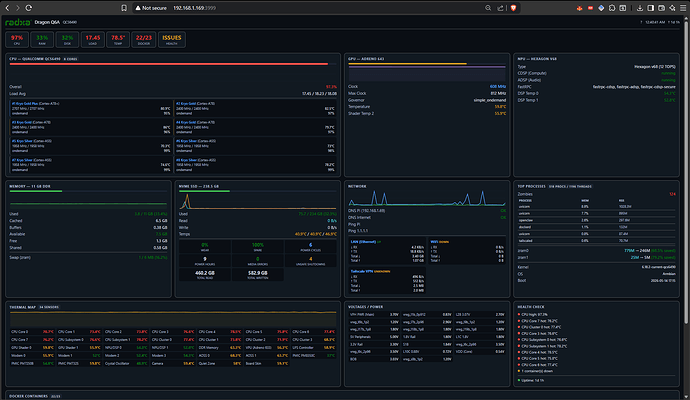Toggle the browser sidebar panel

click(650, 8)
